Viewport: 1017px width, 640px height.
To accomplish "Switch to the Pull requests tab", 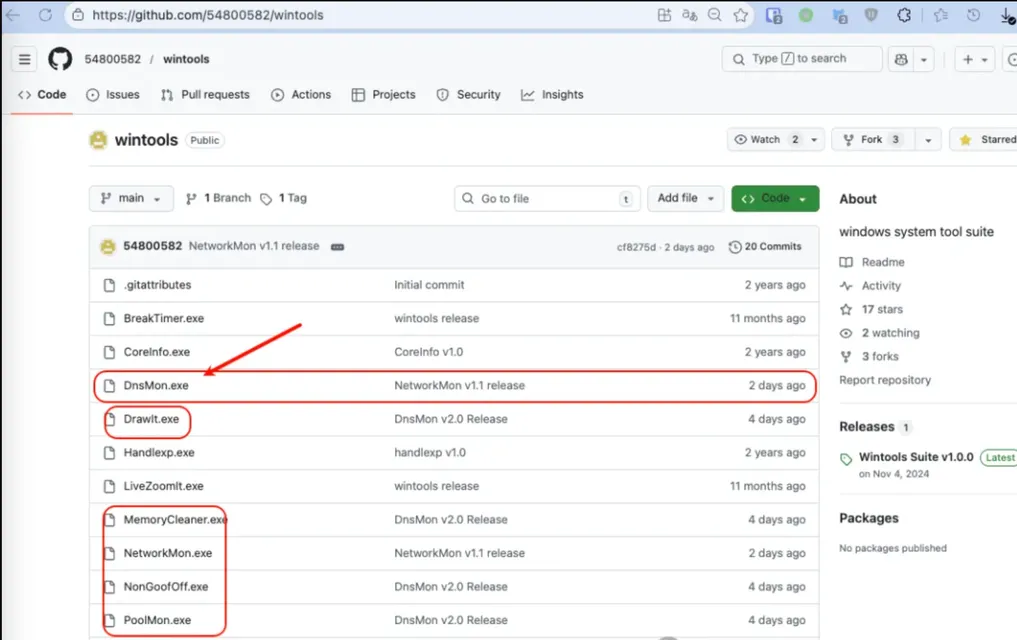I will coord(205,95).
